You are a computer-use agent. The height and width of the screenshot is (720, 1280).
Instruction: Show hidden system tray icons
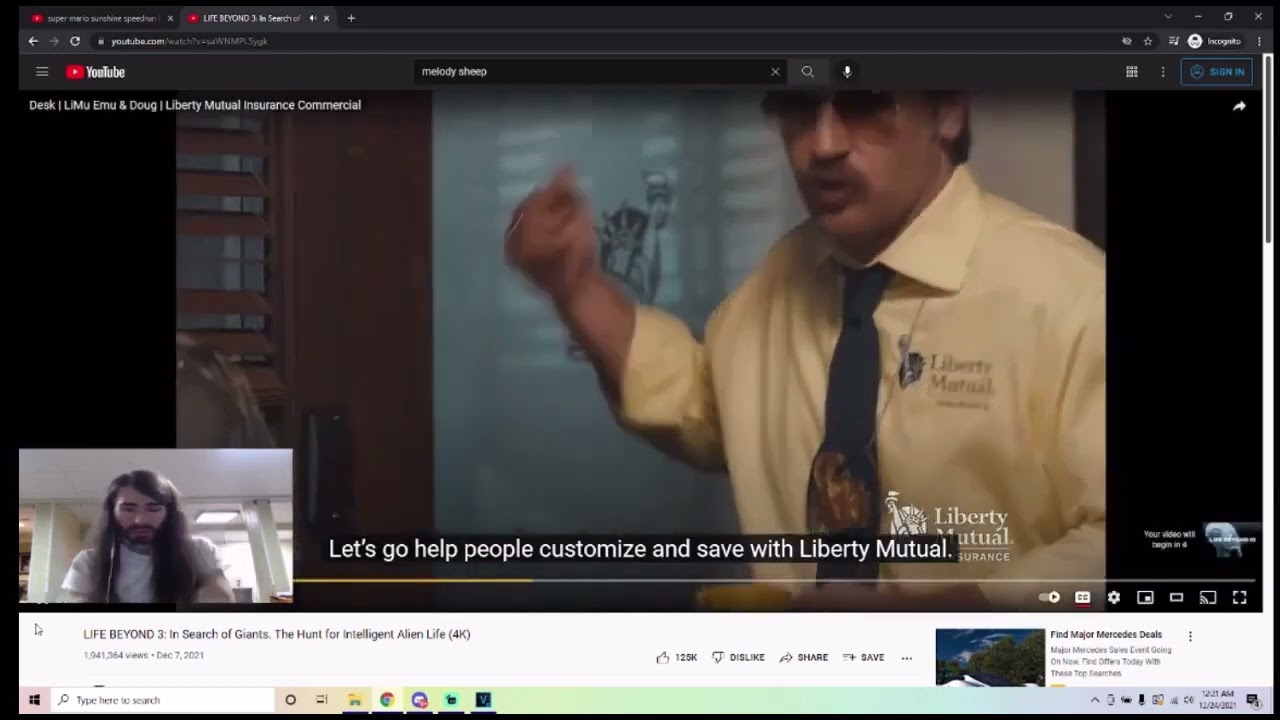click(x=1095, y=700)
